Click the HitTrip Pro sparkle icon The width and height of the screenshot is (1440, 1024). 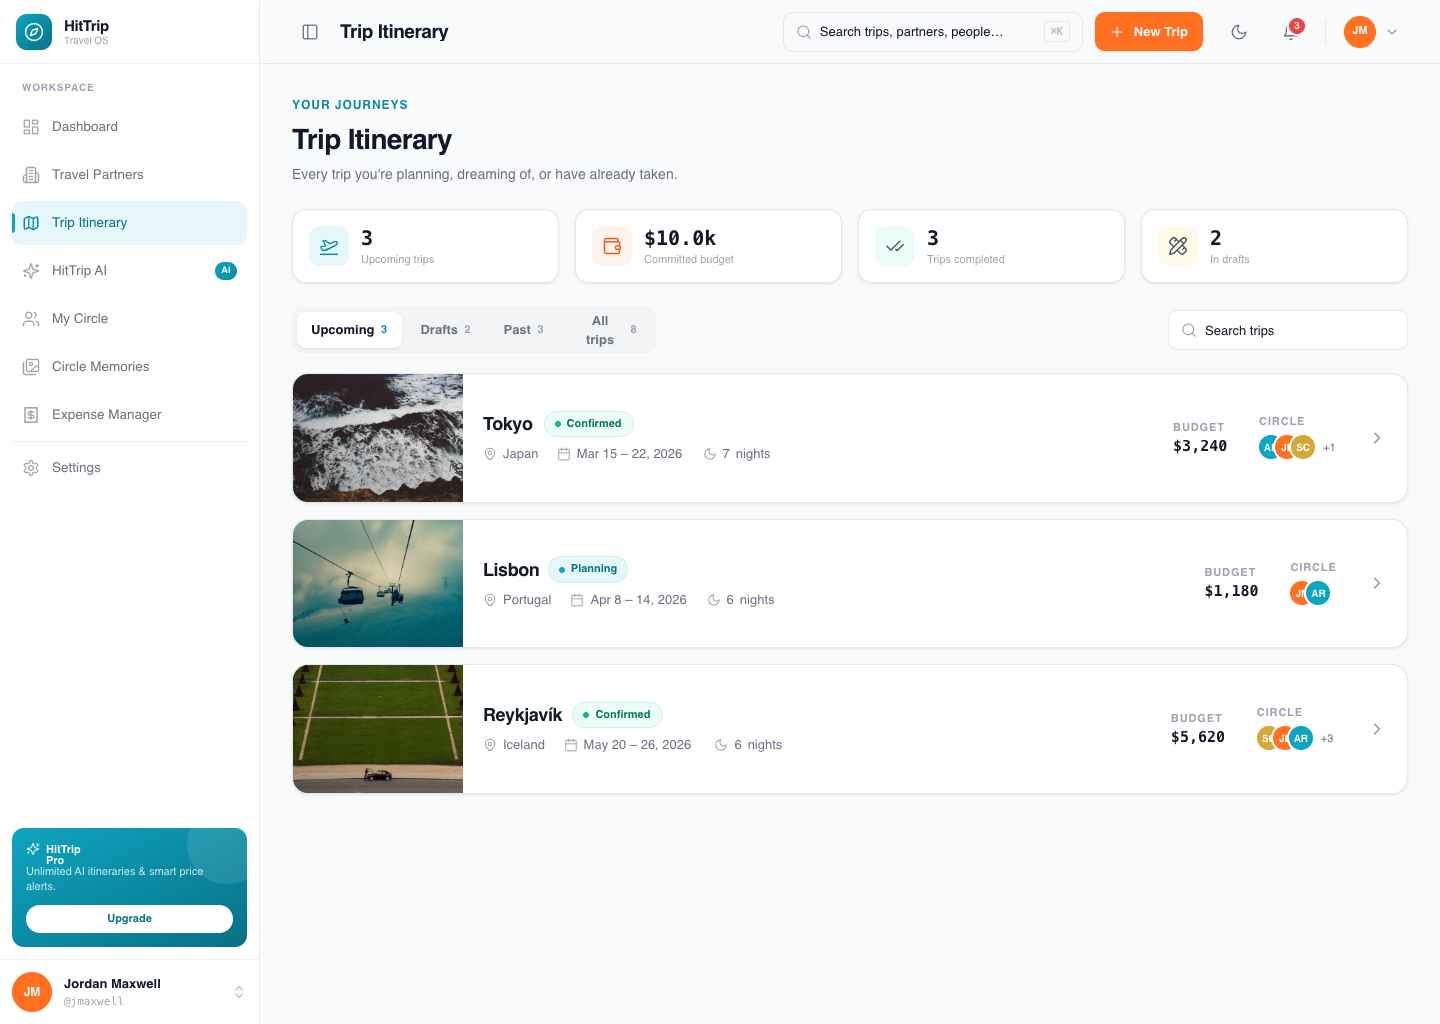point(33,849)
